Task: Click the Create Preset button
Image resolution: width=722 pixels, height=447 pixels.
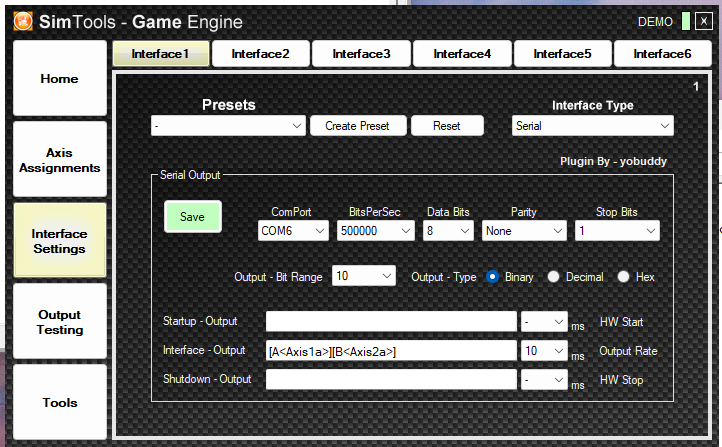Action: coord(357,126)
